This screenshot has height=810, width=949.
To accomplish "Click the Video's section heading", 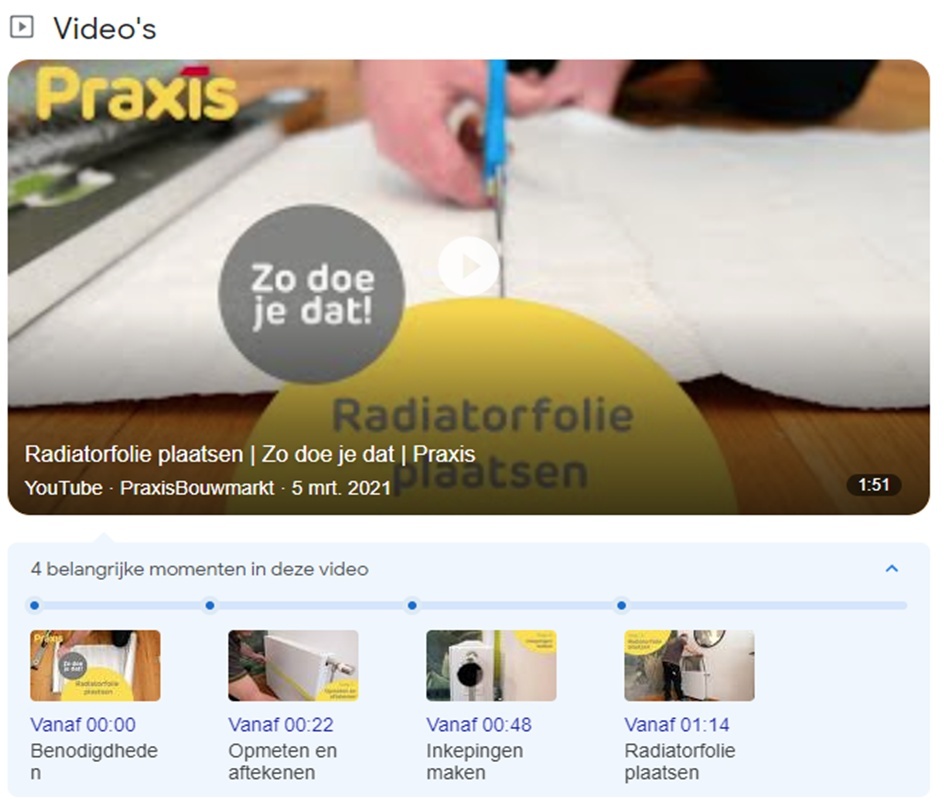I will (x=105, y=28).
